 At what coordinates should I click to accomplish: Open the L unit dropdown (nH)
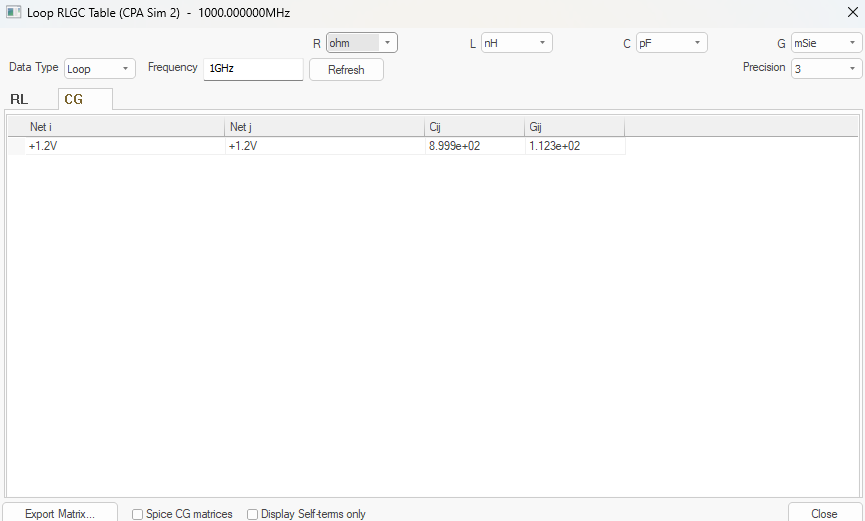516,43
